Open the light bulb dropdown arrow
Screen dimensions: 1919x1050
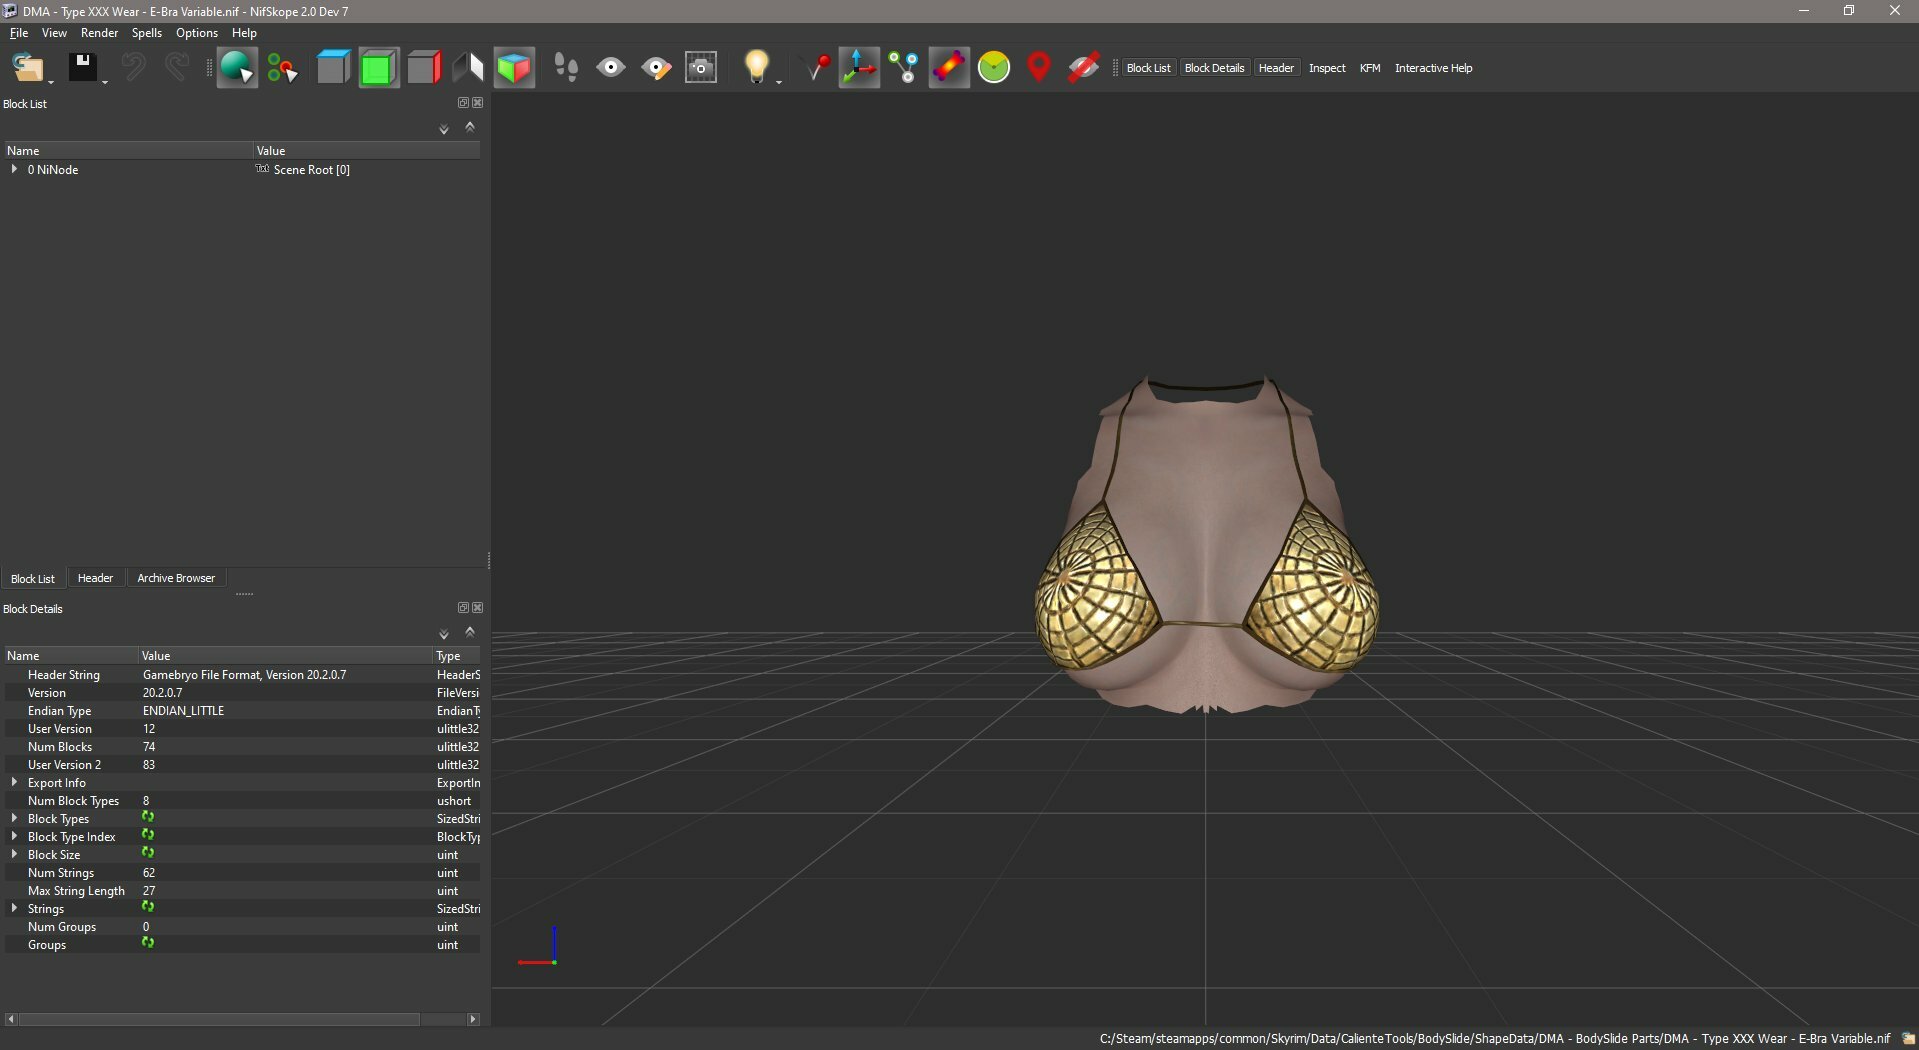click(779, 83)
